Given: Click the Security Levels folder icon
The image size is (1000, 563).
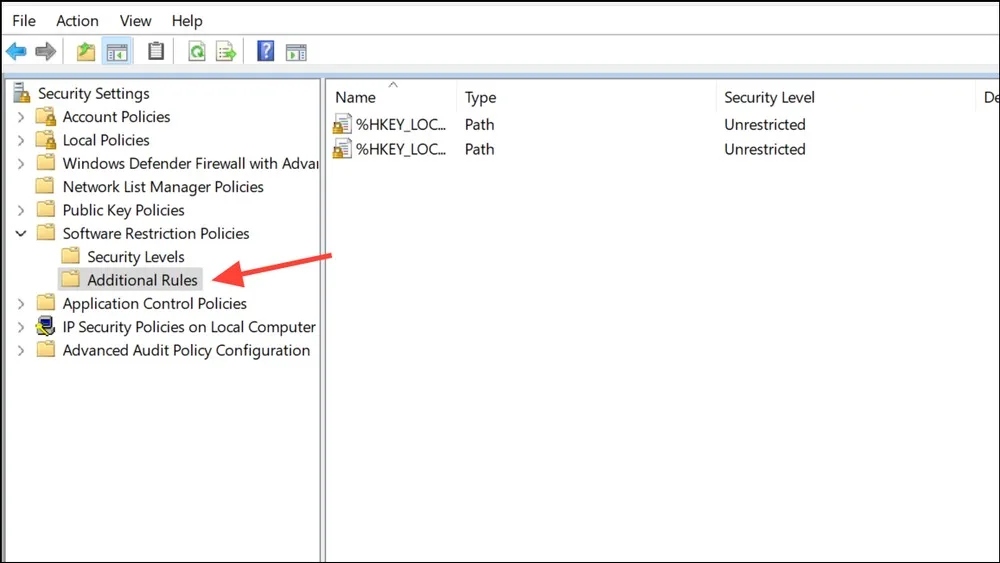Looking at the screenshot, I should pyautogui.click(x=70, y=256).
